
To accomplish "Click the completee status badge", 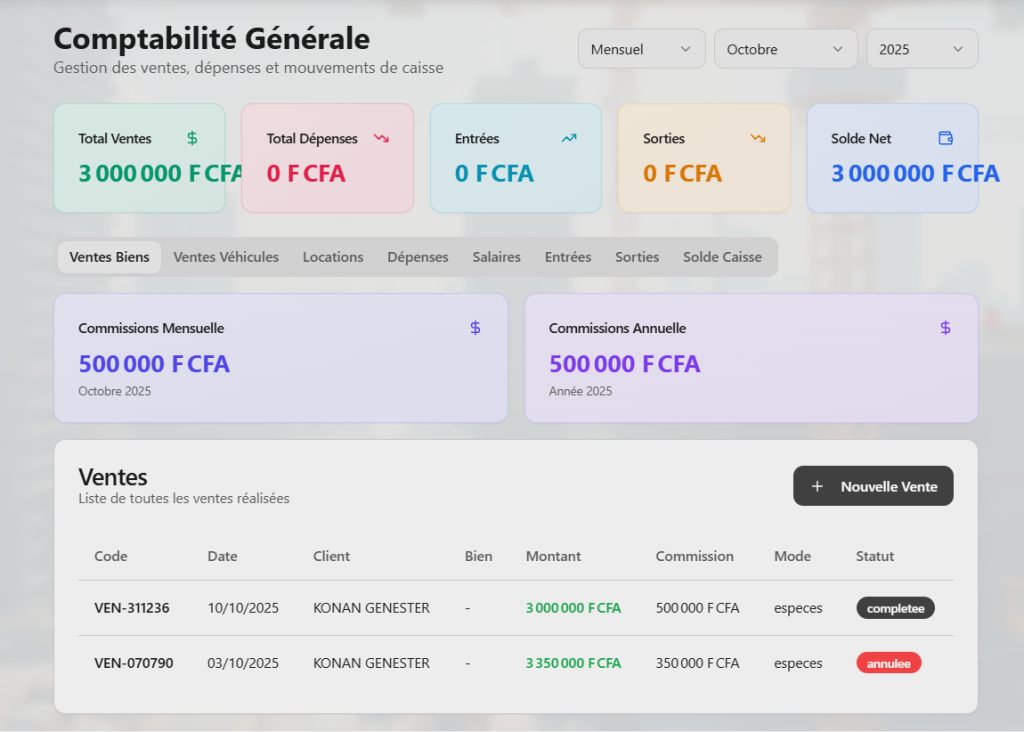I will [x=895, y=608].
